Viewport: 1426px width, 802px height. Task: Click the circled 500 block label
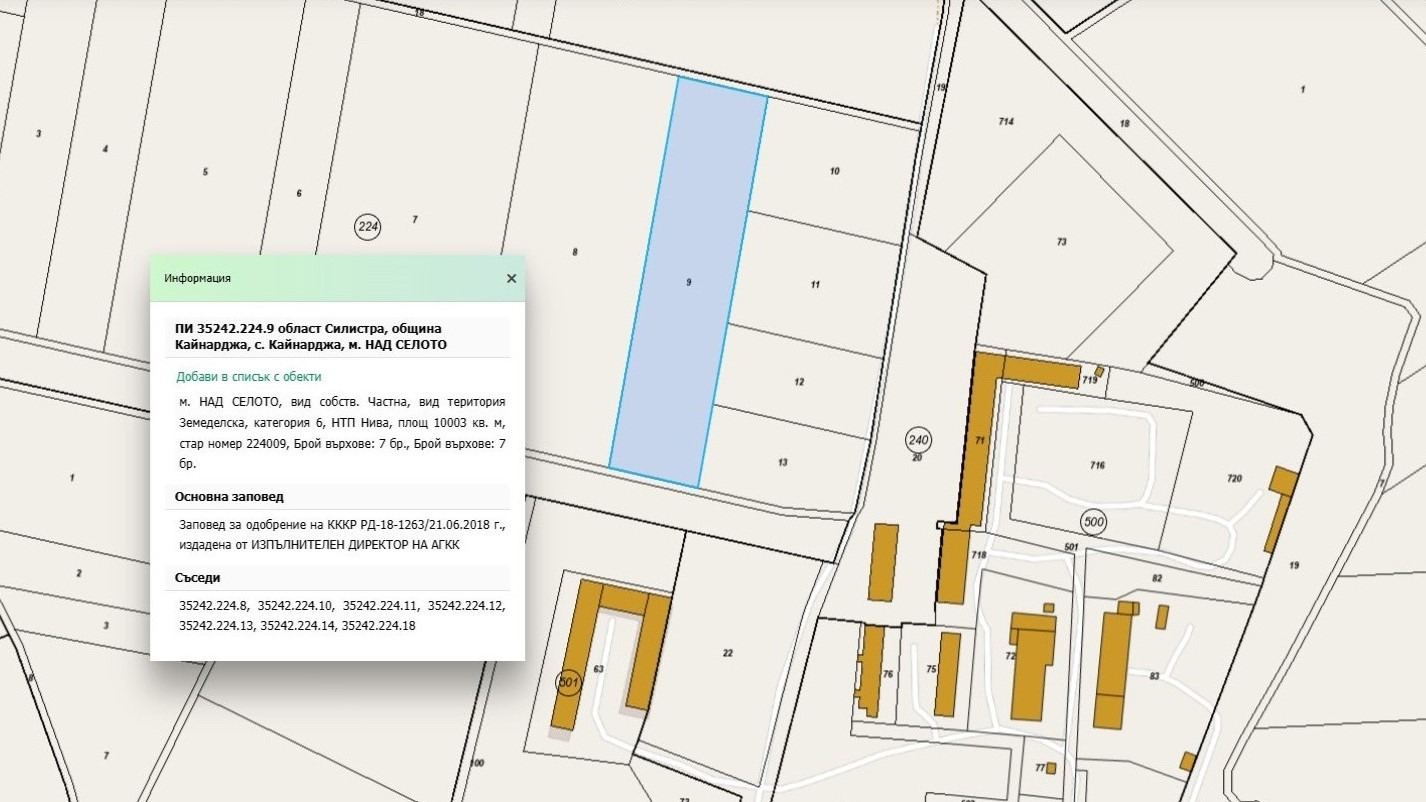pyautogui.click(x=1094, y=521)
